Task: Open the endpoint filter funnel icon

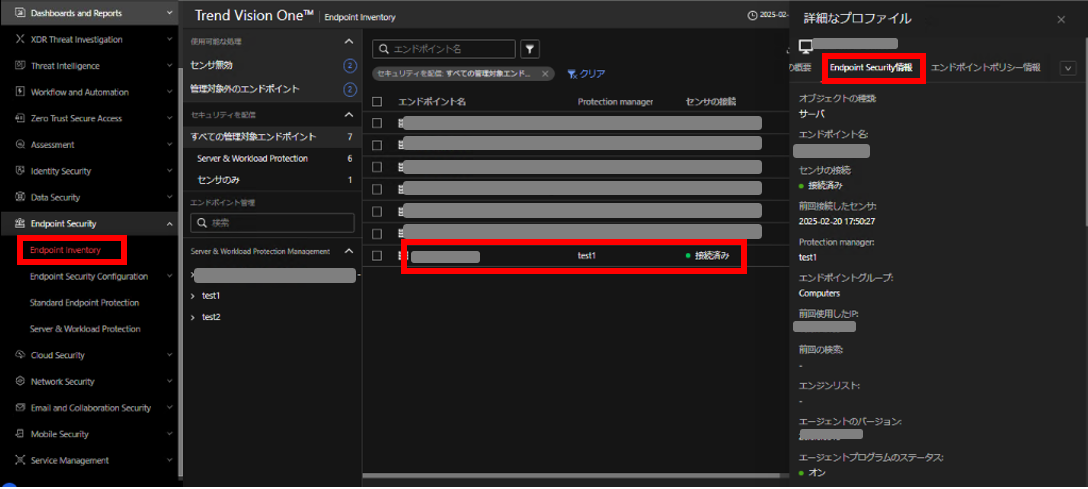Action: [x=530, y=49]
